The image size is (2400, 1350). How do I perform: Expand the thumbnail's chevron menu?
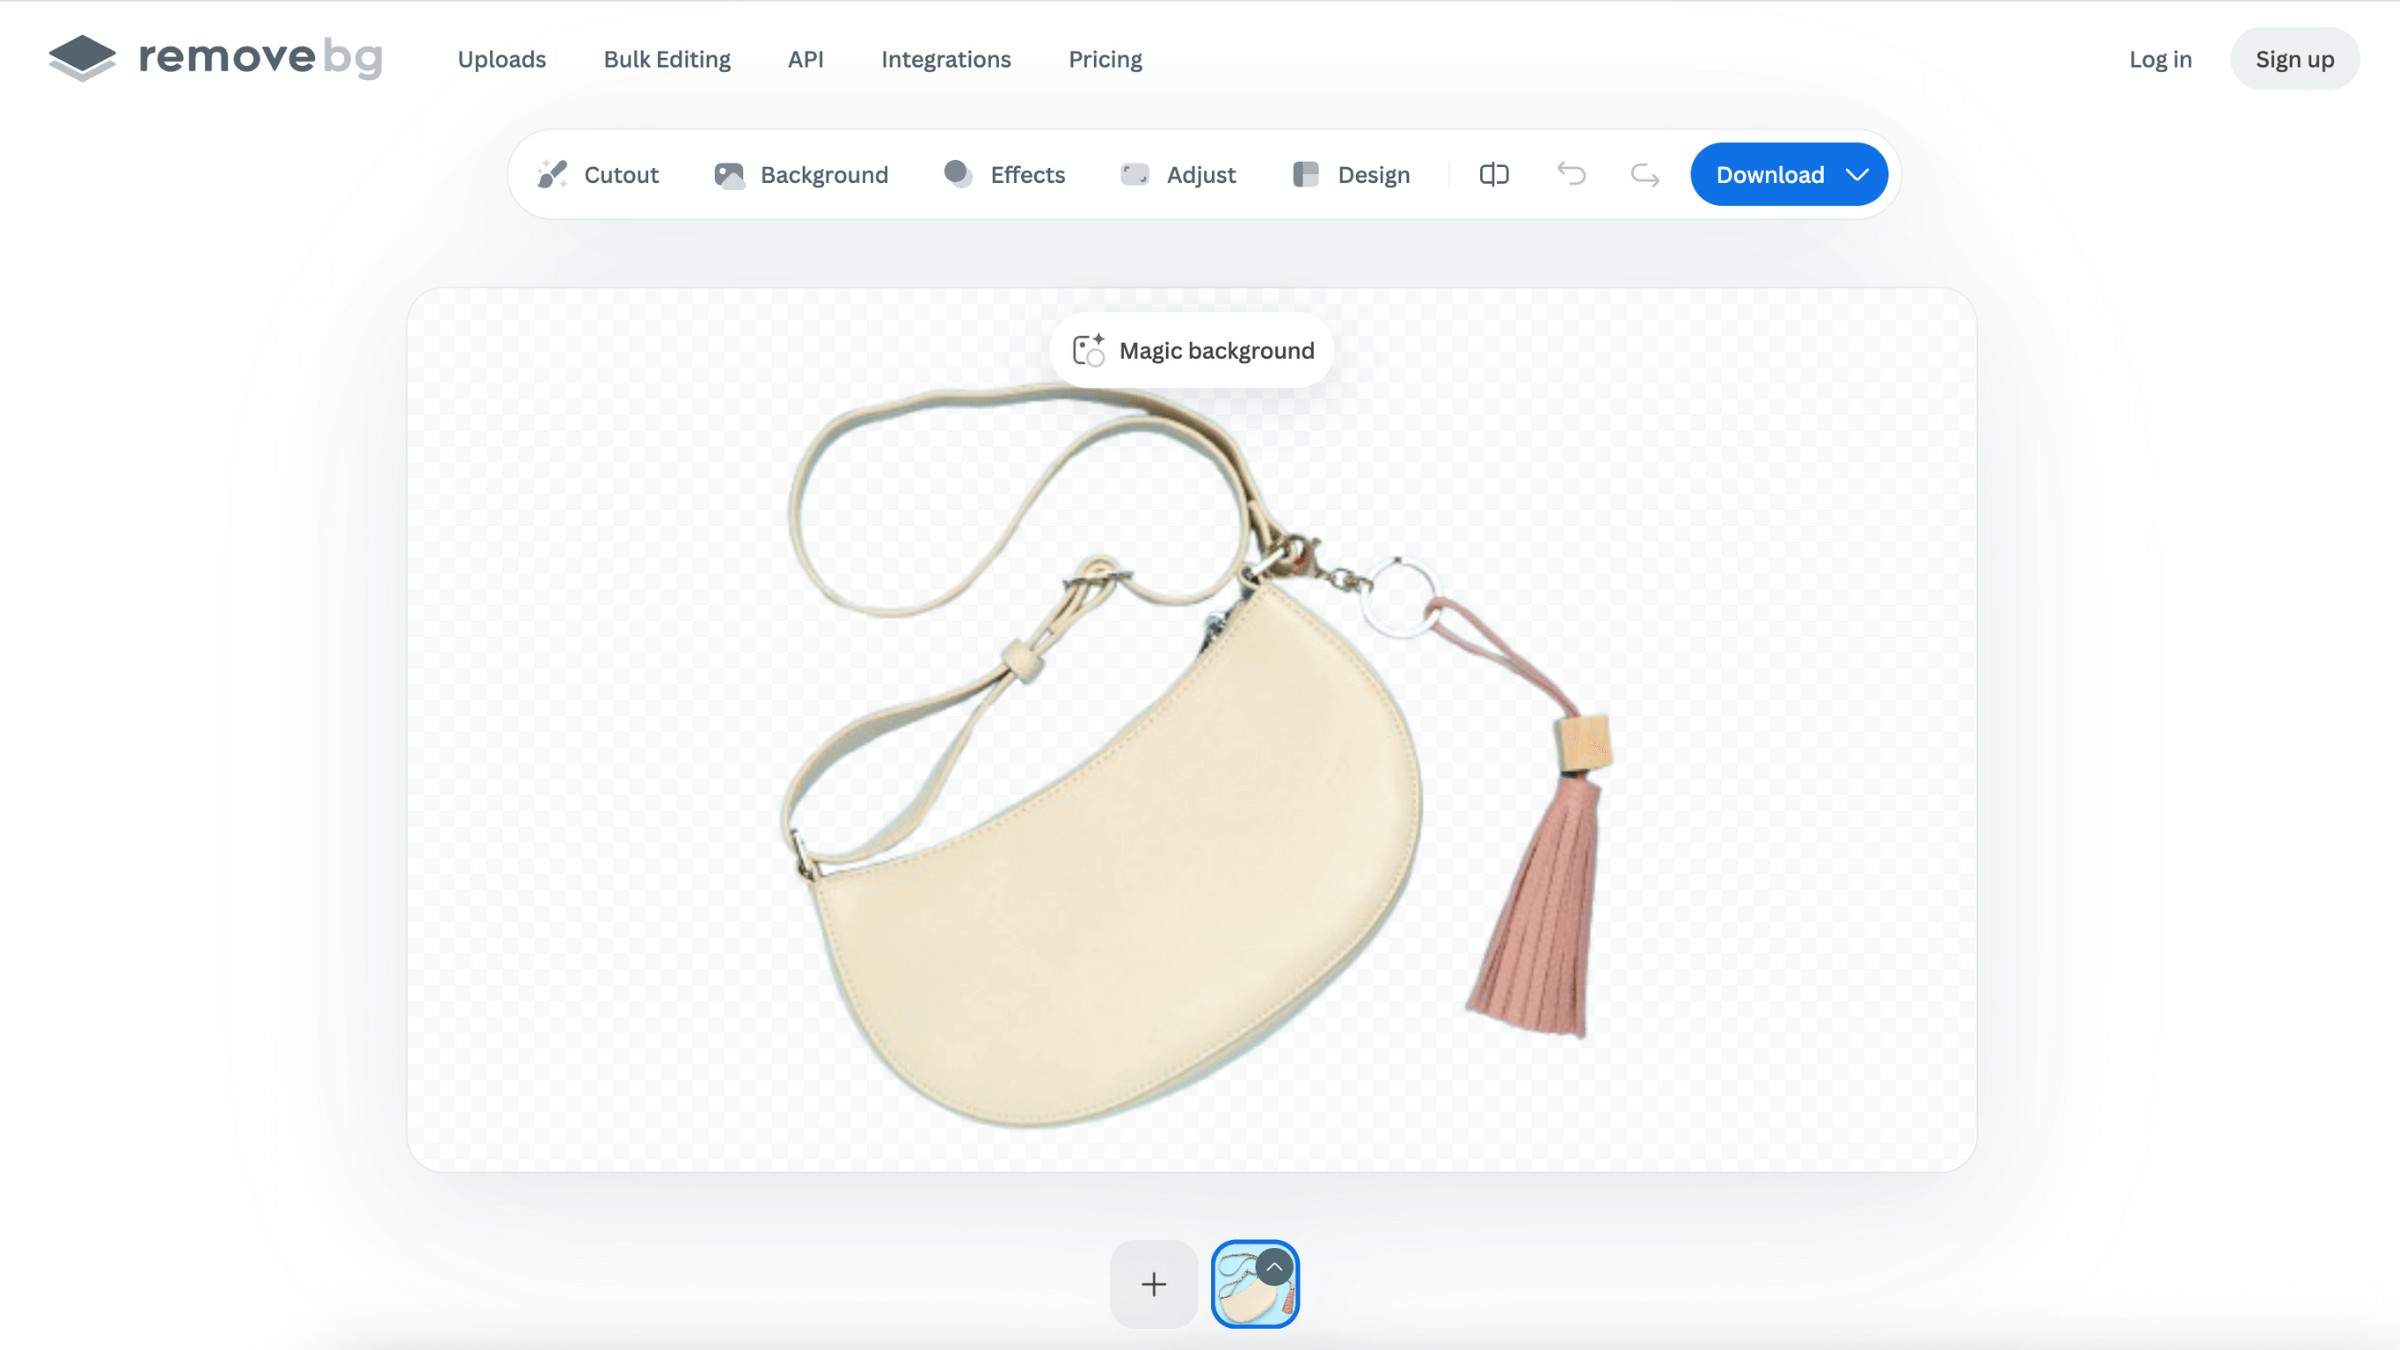click(x=1274, y=1268)
